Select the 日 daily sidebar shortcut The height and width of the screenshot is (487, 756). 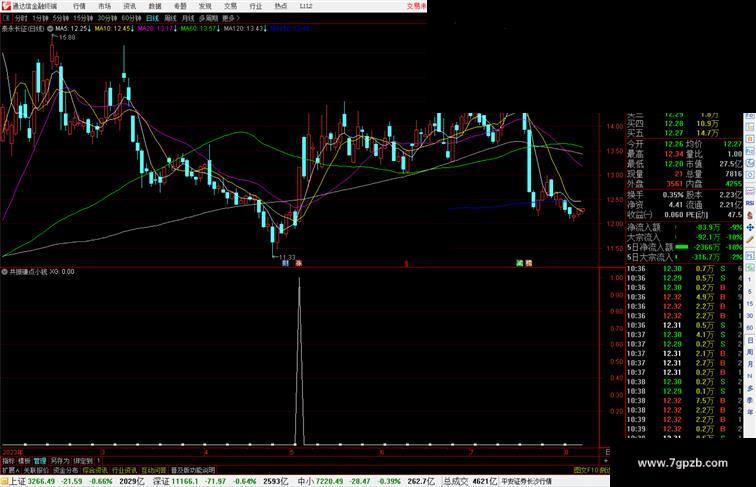pos(750,340)
